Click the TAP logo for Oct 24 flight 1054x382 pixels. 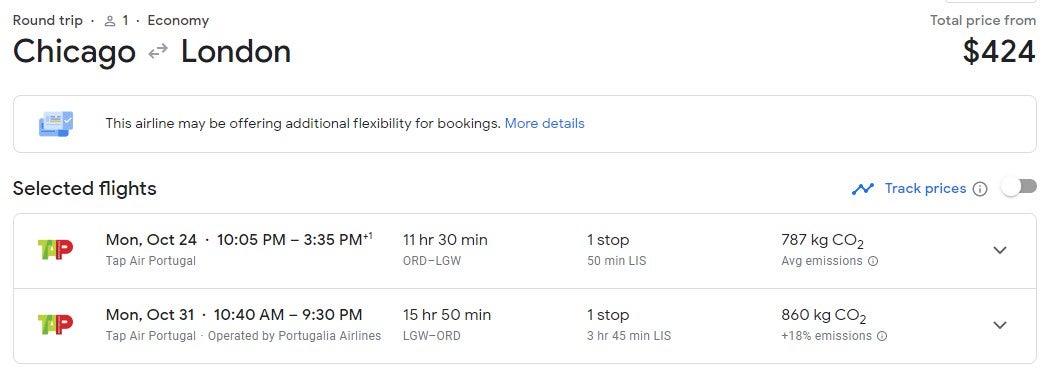55,250
